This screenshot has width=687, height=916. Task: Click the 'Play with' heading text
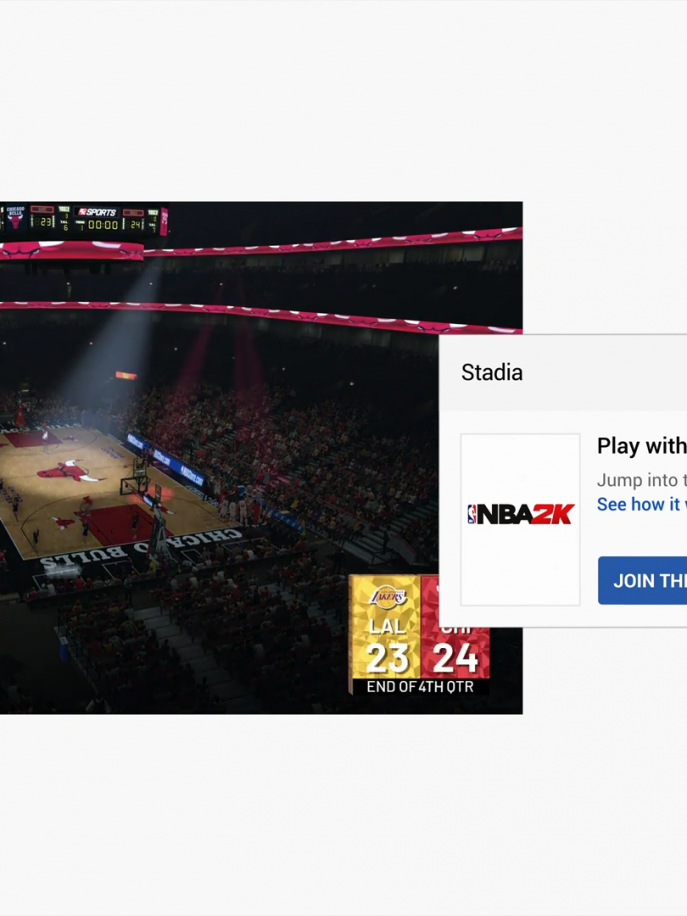click(x=641, y=446)
